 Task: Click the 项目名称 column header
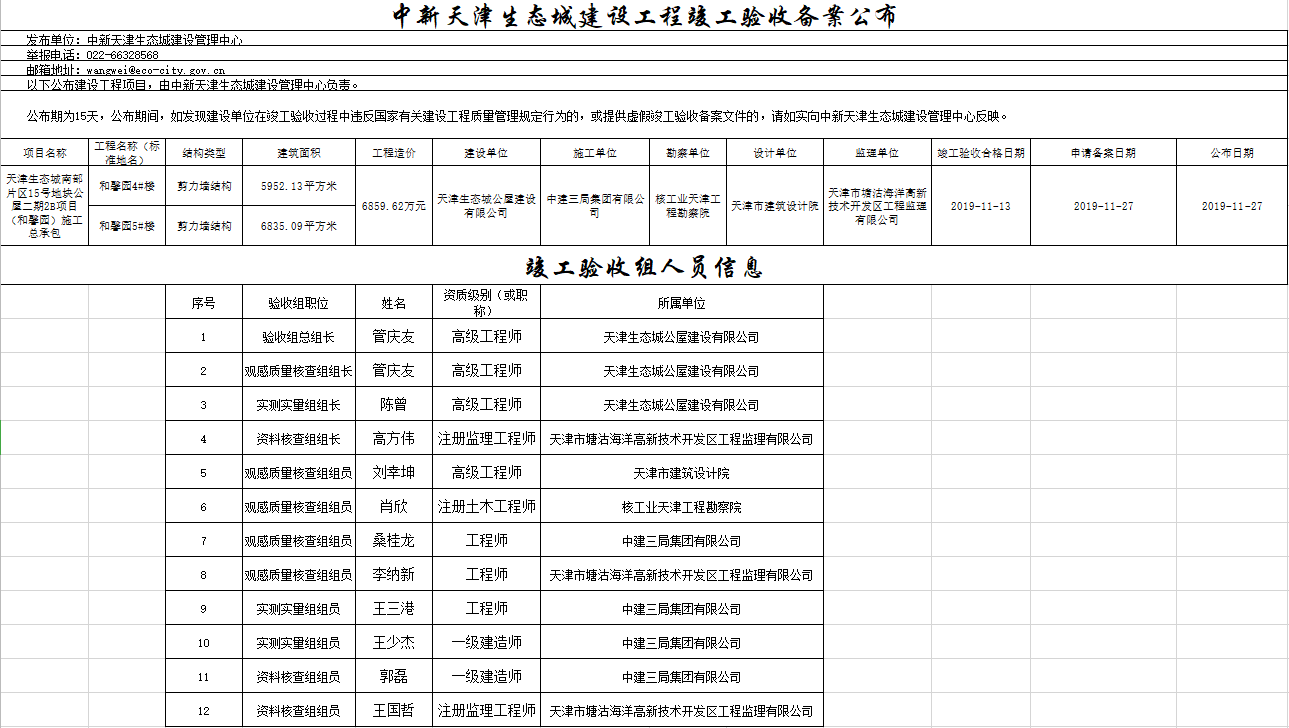pos(45,153)
